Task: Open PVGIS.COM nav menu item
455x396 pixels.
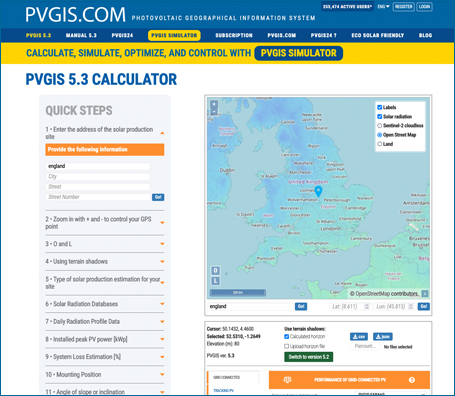Action: point(282,35)
